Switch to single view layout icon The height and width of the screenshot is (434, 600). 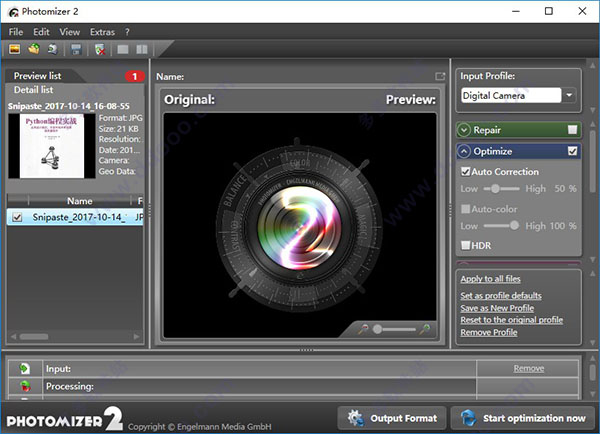(123, 49)
